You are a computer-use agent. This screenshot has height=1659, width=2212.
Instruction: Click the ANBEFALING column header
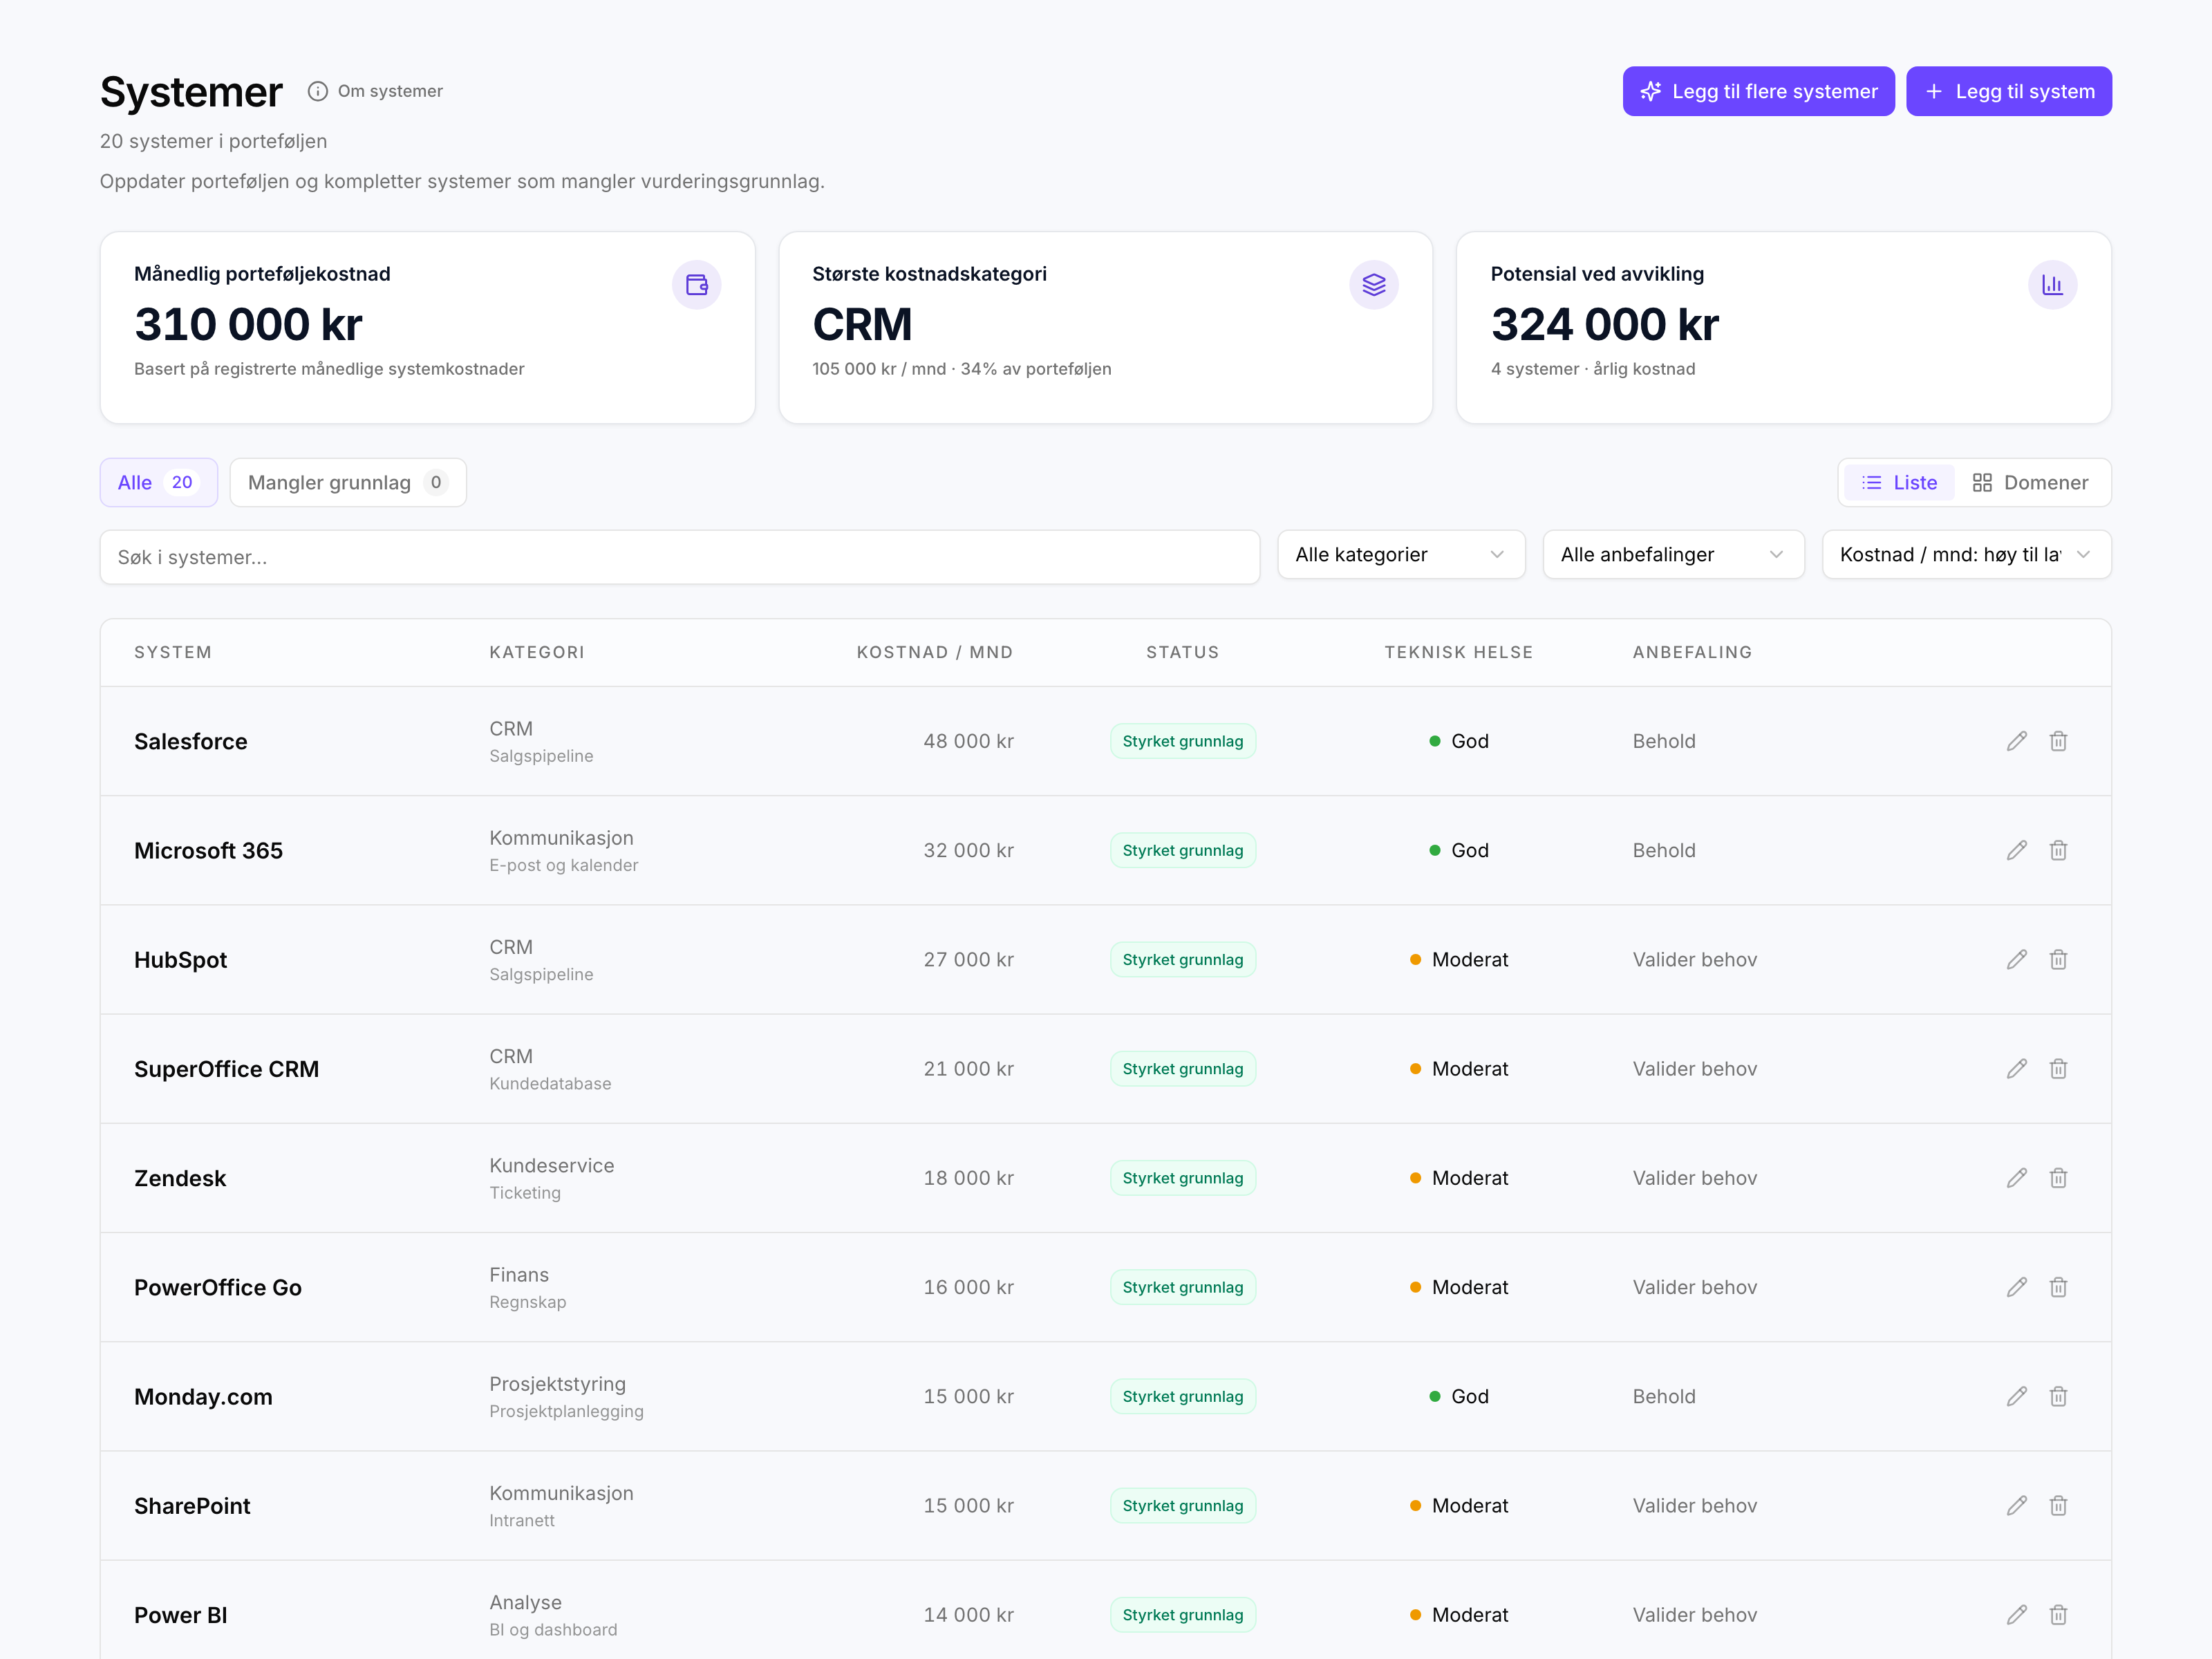tap(1692, 652)
